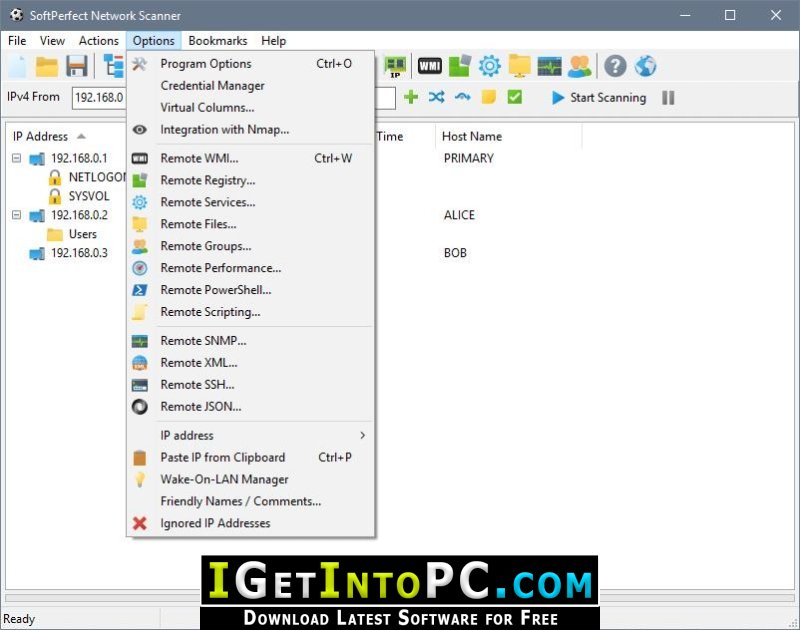Click the BOB host name cell
The width and height of the screenshot is (800, 630).
coord(455,253)
